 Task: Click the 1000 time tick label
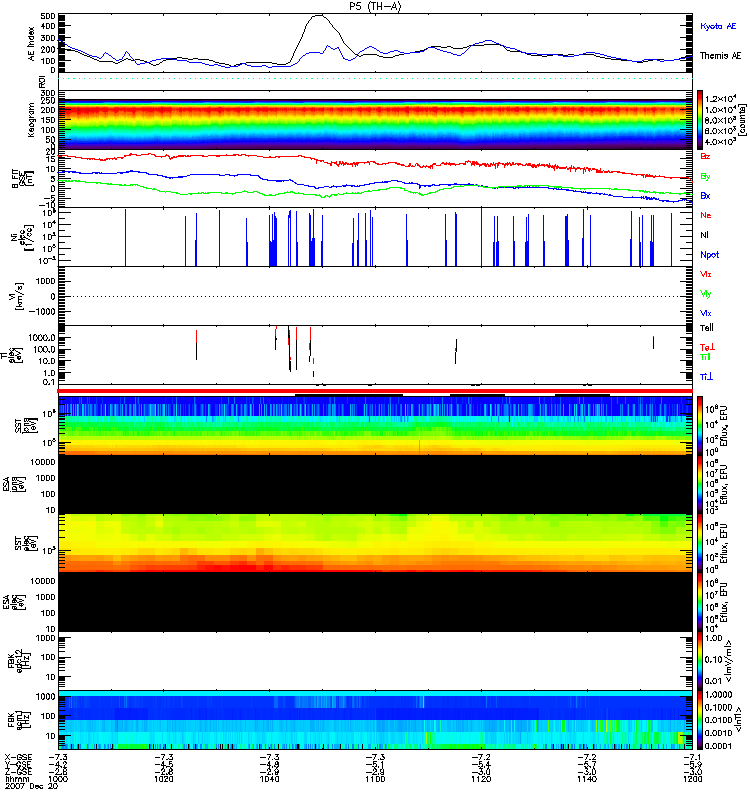coord(58,779)
